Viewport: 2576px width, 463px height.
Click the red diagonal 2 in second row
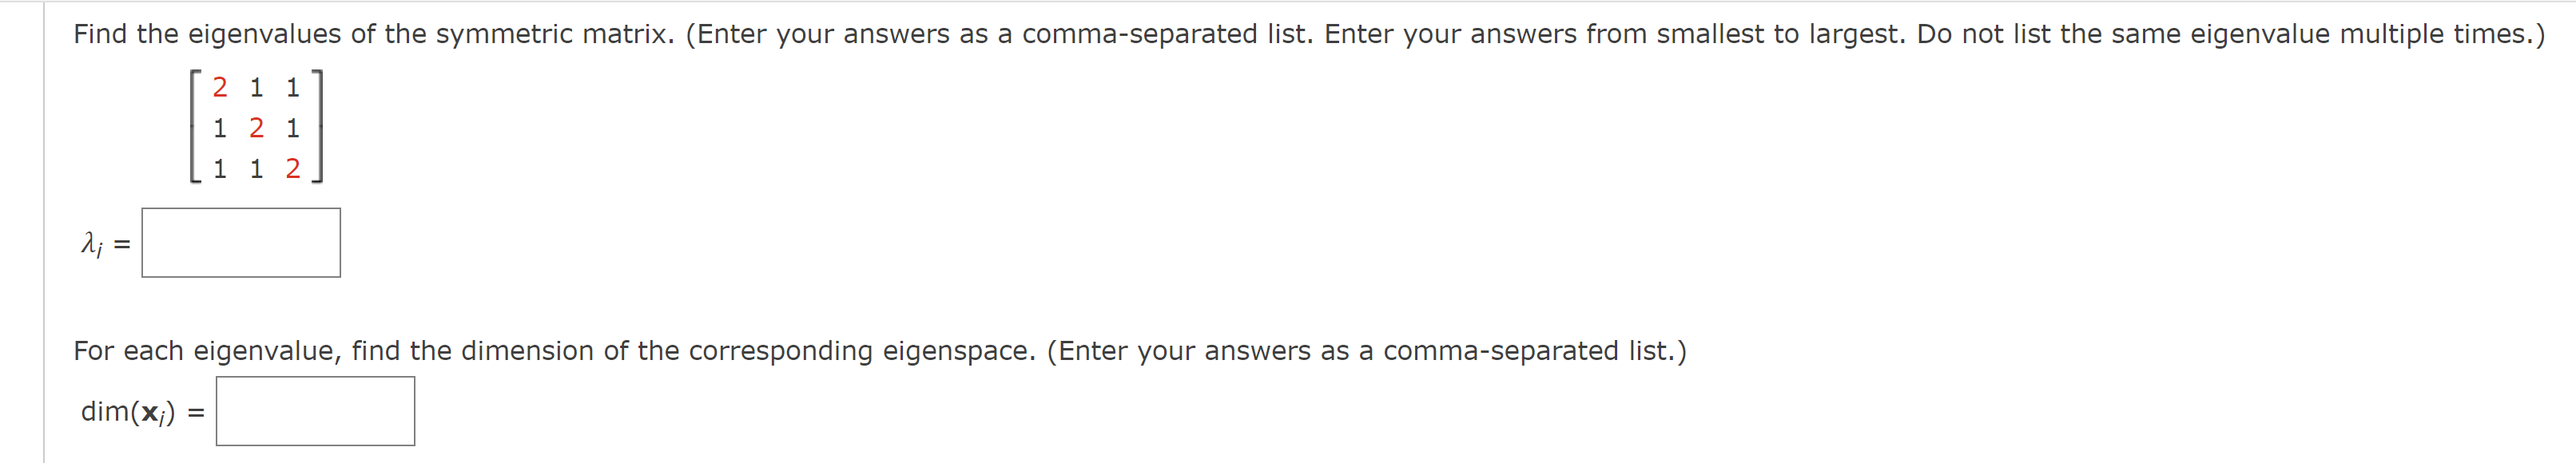tap(257, 127)
